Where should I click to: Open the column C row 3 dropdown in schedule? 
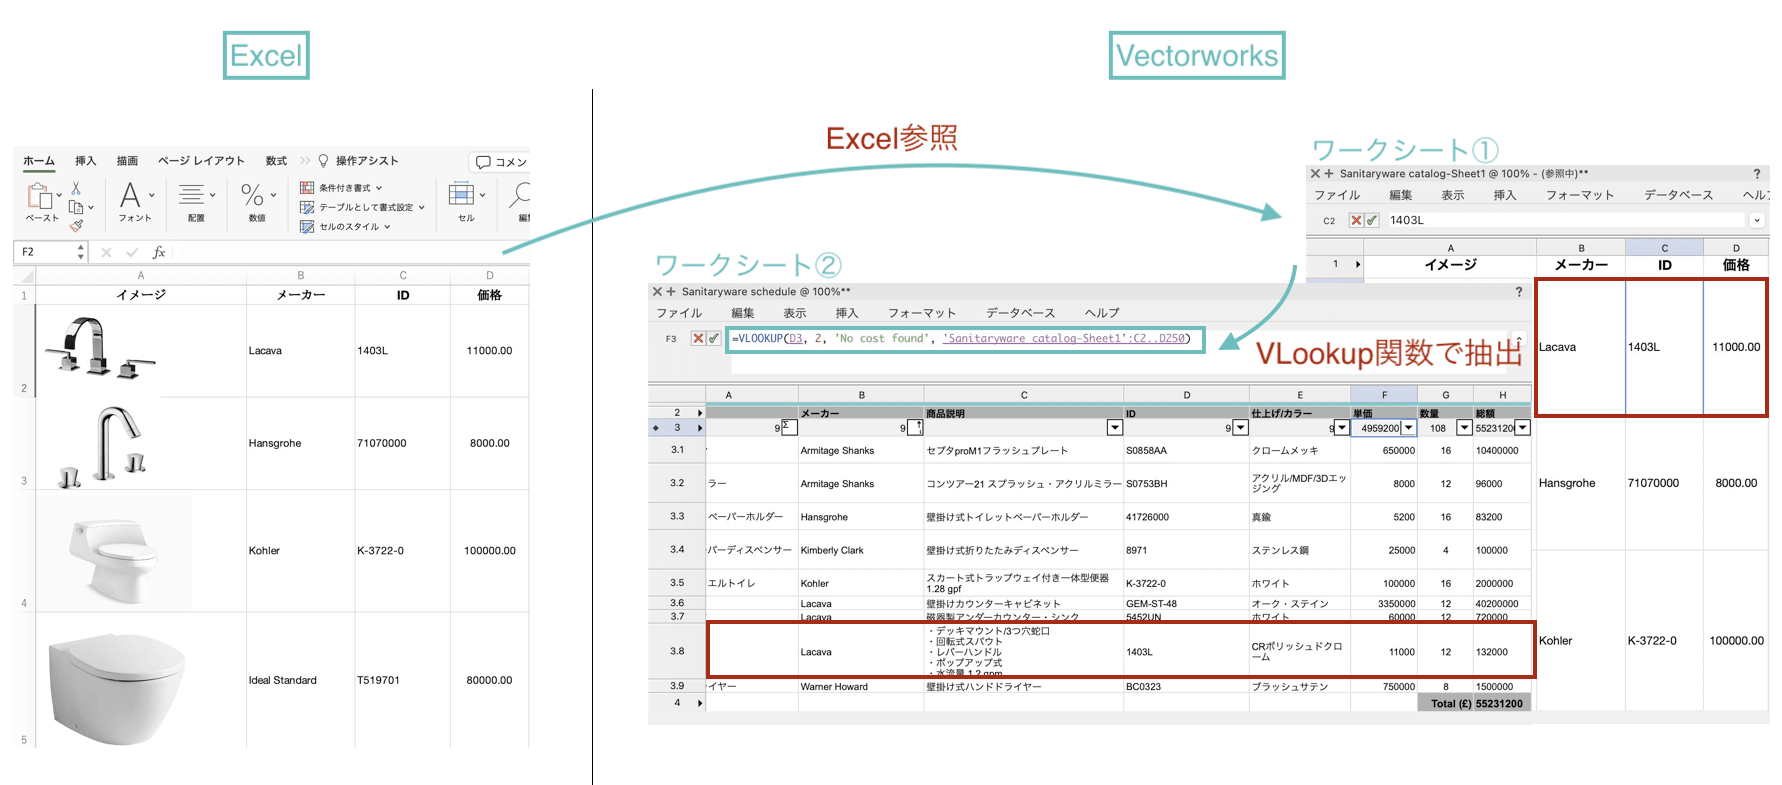pos(1115,428)
